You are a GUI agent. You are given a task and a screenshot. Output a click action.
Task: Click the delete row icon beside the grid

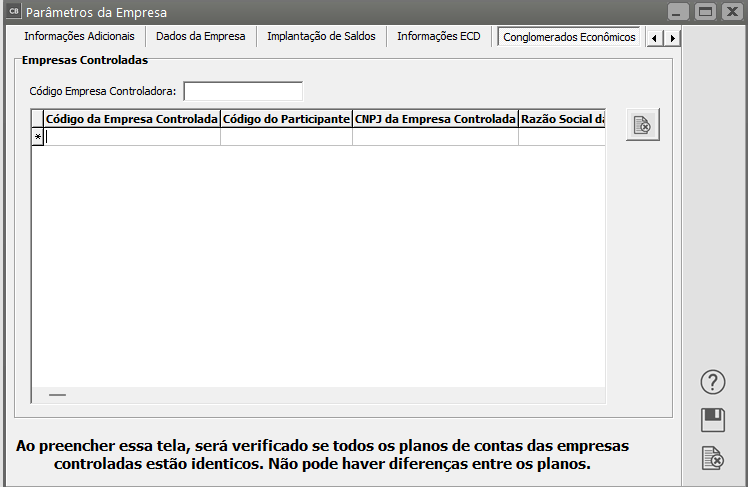click(643, 125)
